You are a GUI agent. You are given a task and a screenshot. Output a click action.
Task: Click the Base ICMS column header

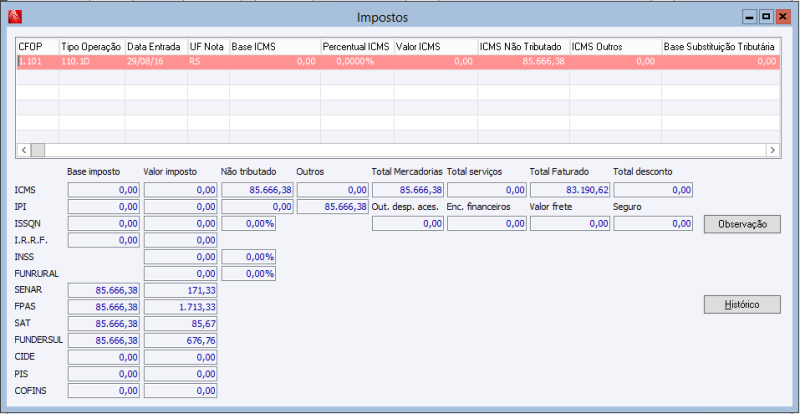(274, 46)
